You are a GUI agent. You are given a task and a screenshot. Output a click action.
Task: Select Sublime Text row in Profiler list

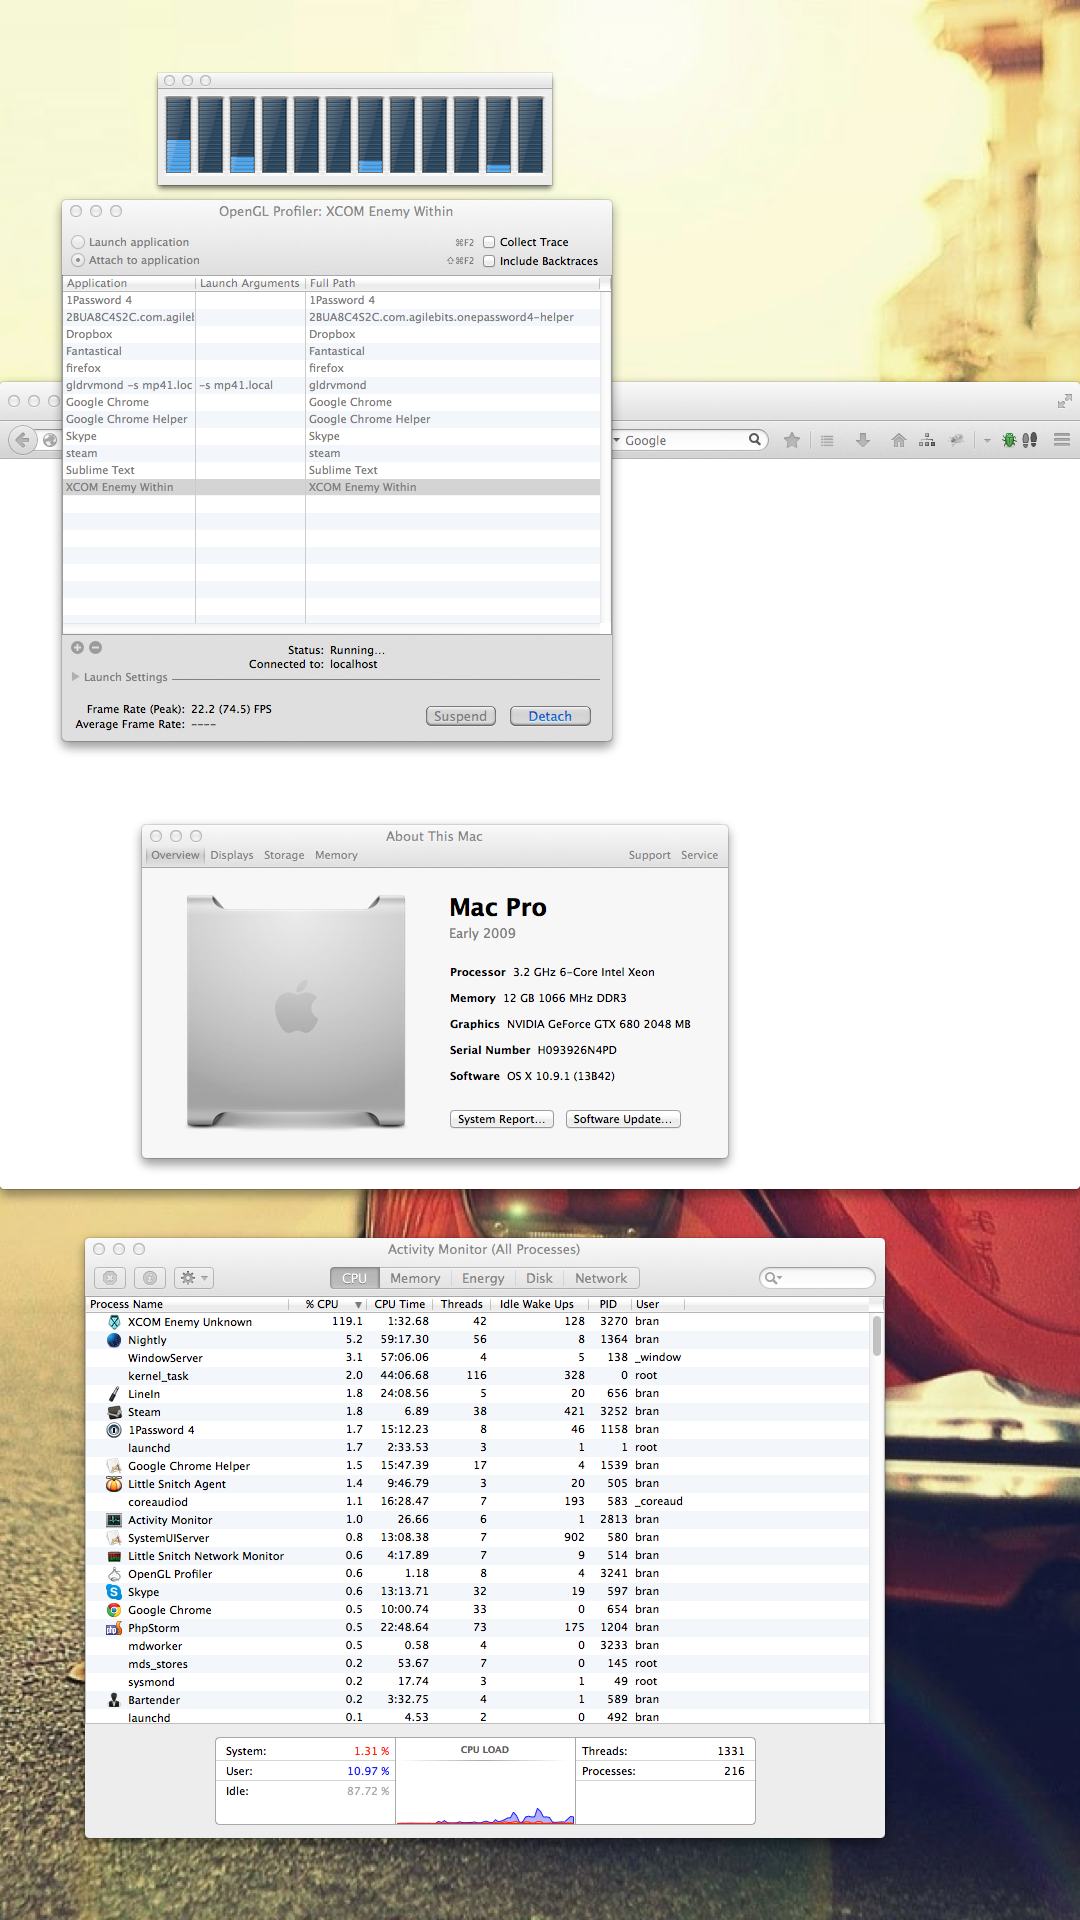pos(331,470)
